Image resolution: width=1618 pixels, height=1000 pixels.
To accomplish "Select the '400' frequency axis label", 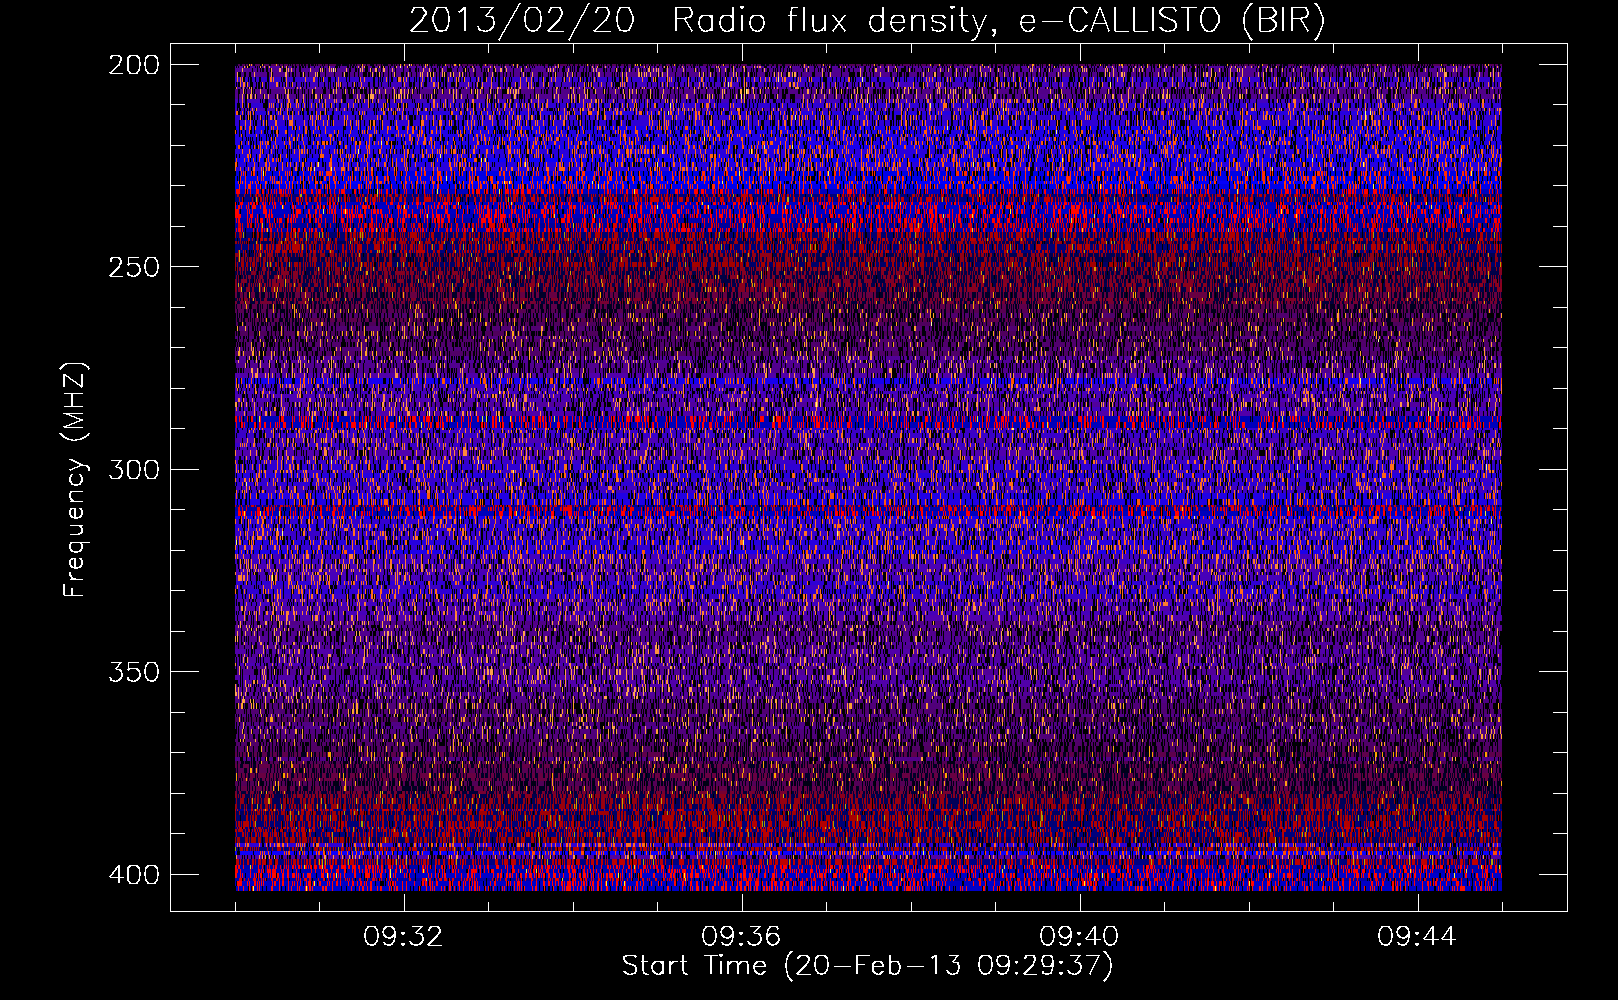I will pyautogui.click(x=133, y=874).
